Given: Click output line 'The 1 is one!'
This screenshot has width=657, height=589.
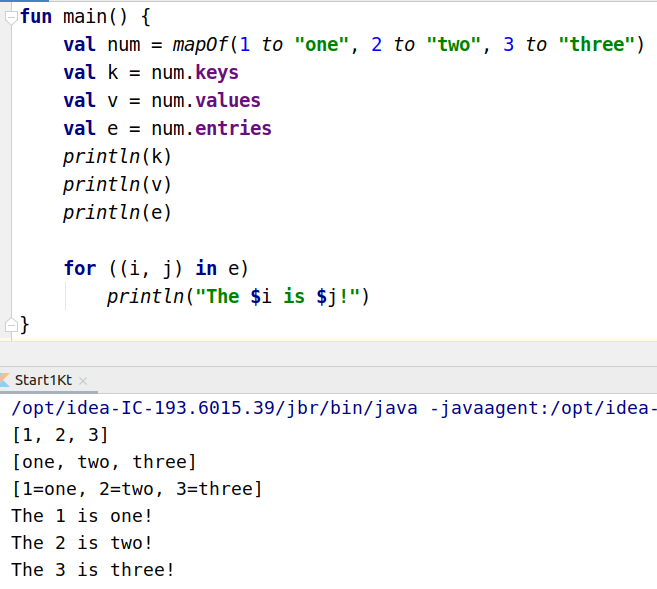Looking at the screenshot, I should click(x=82, y=516).
